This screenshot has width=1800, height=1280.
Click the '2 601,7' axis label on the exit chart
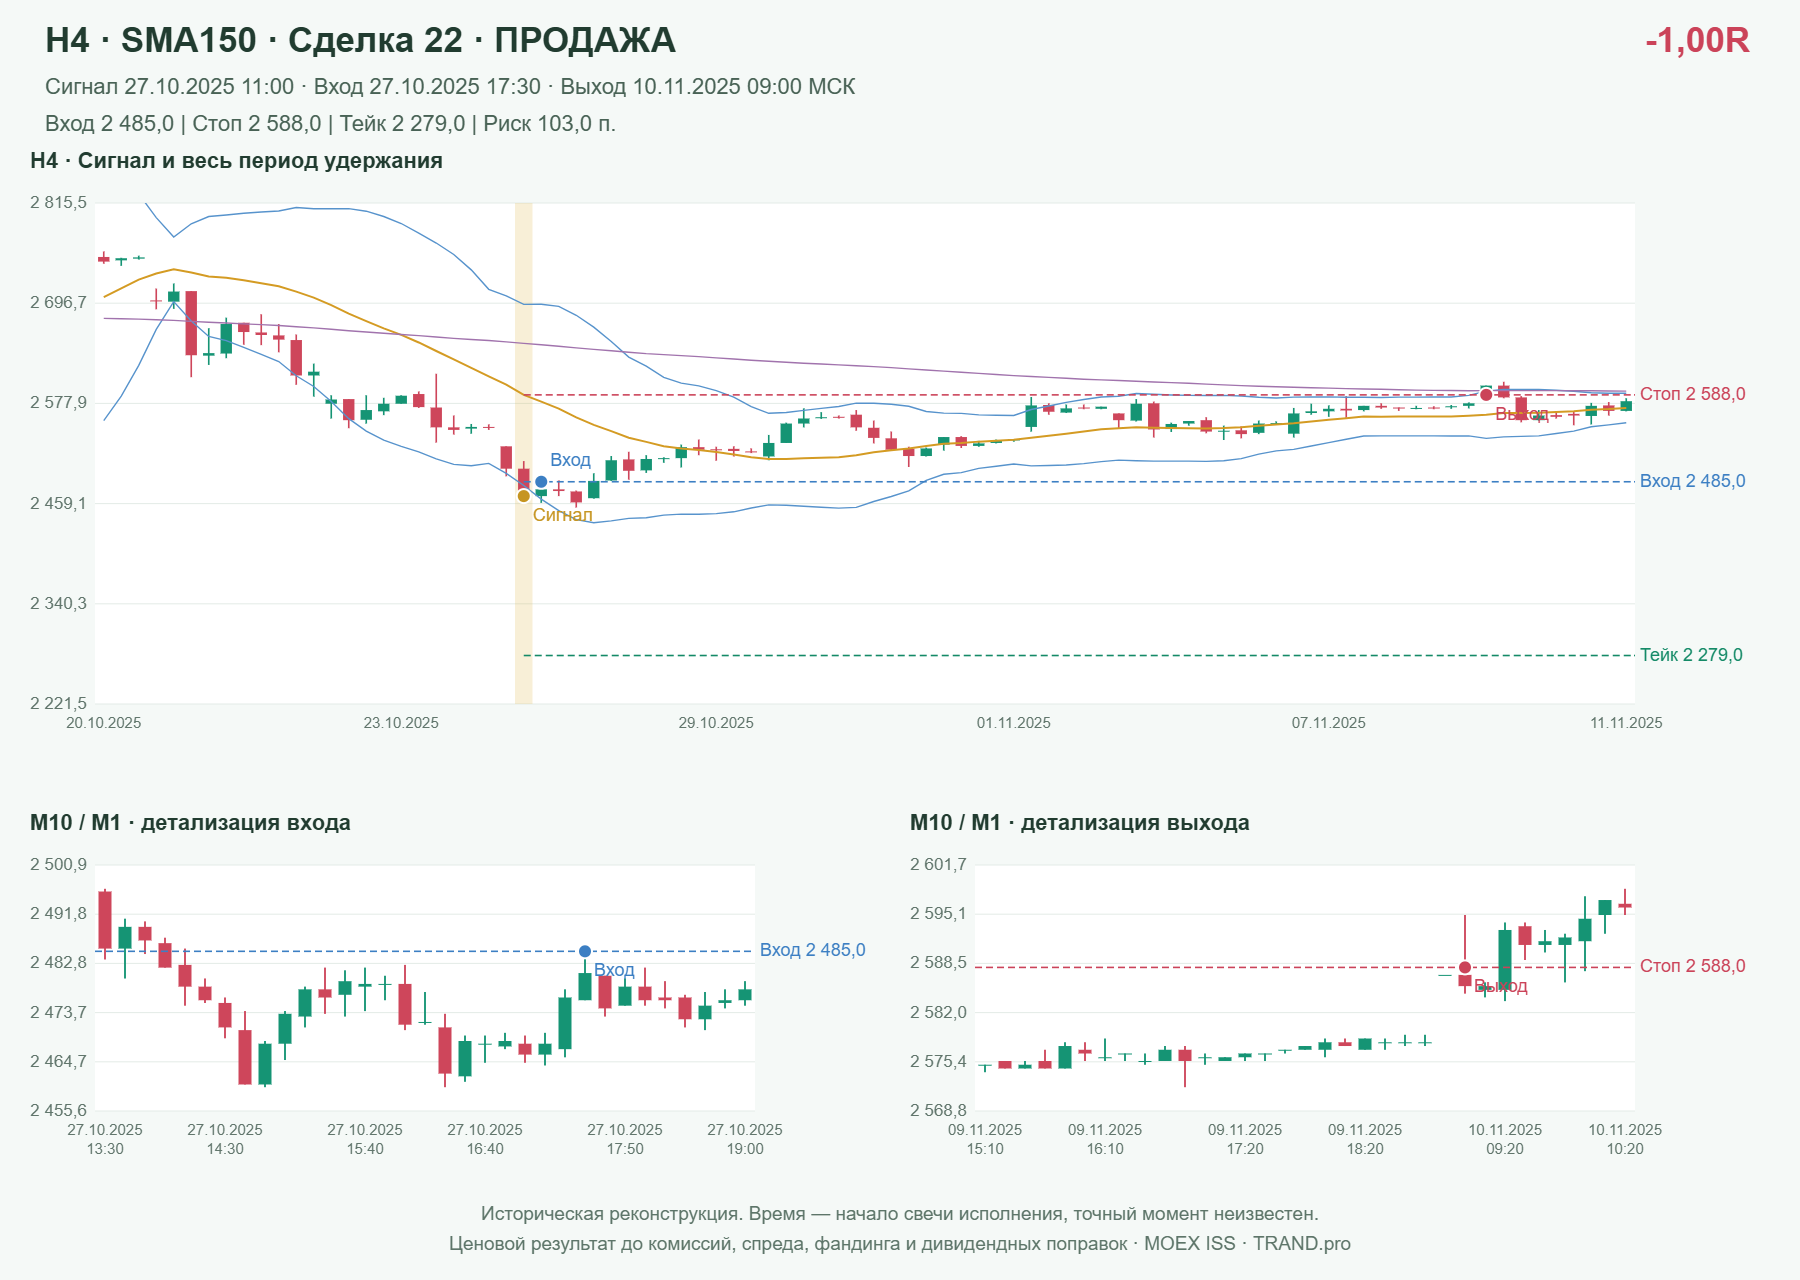coord(938,865)
